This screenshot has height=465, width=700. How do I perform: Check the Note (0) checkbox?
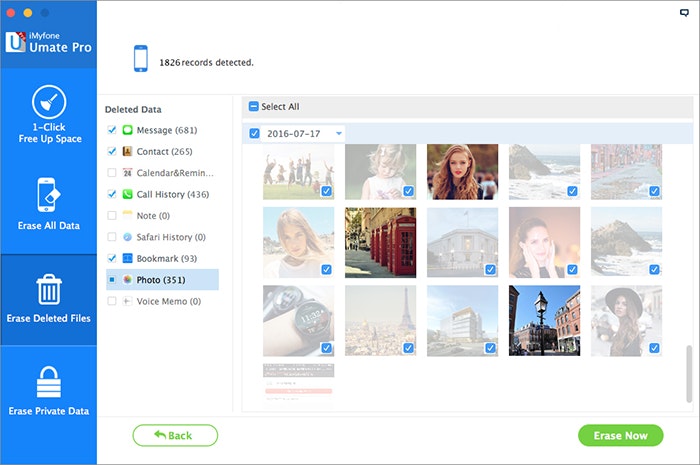112,216
